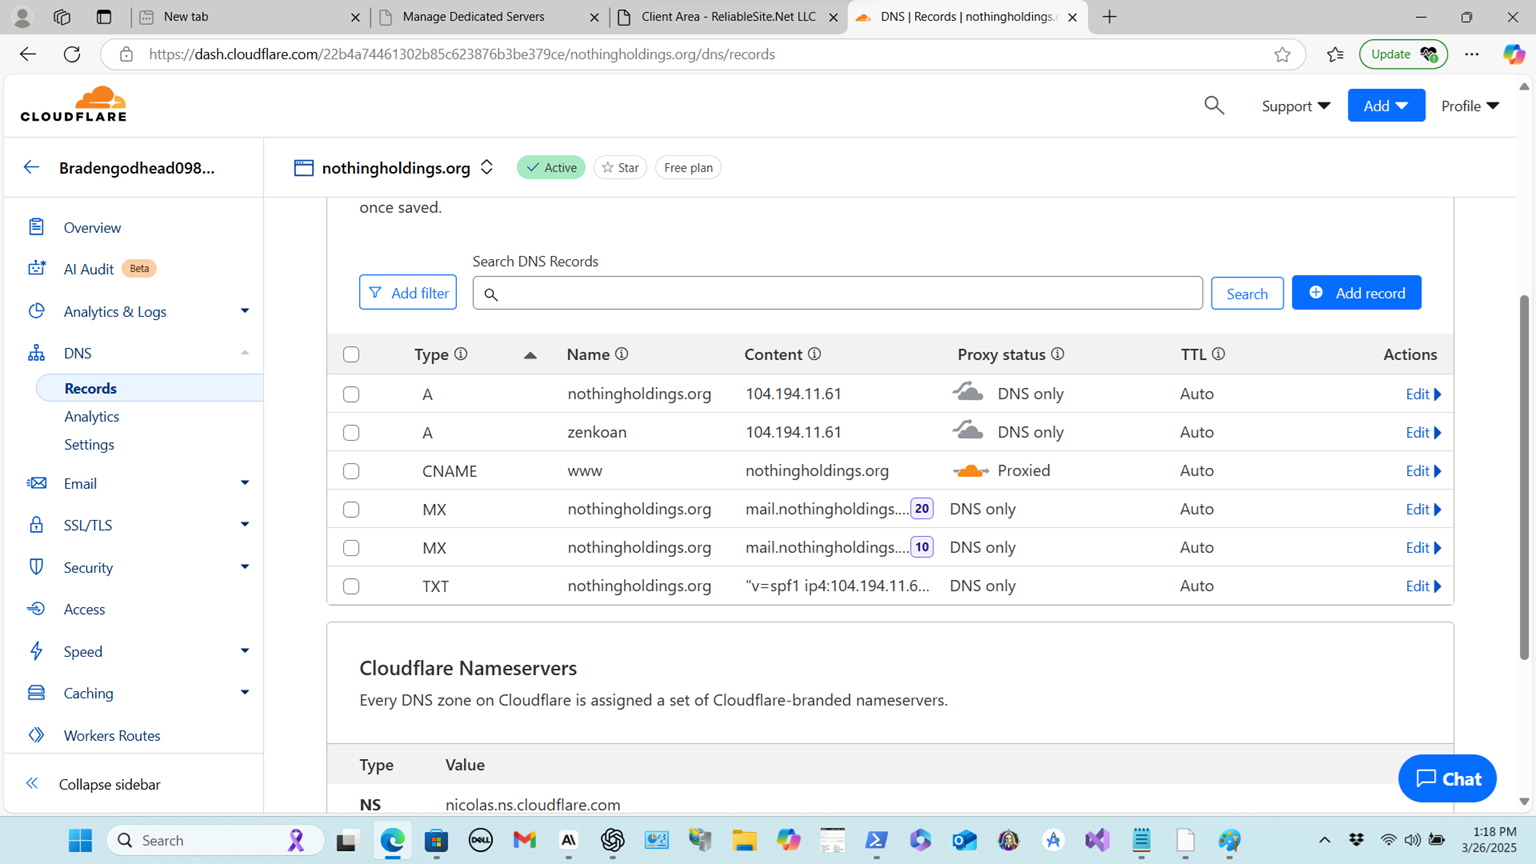Click the browser back arrow
Image resolution: width=1536 pixels, height=864 pixels.
[28, 54]
